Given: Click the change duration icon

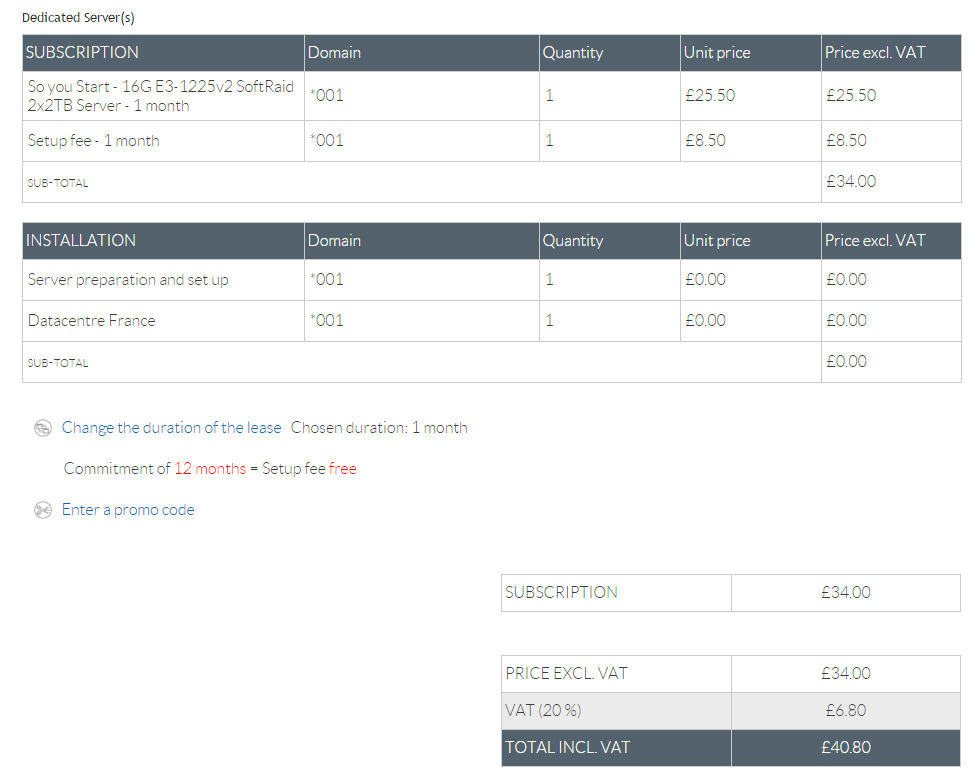Looking at the screenshot, I should (x=42, y=428).
